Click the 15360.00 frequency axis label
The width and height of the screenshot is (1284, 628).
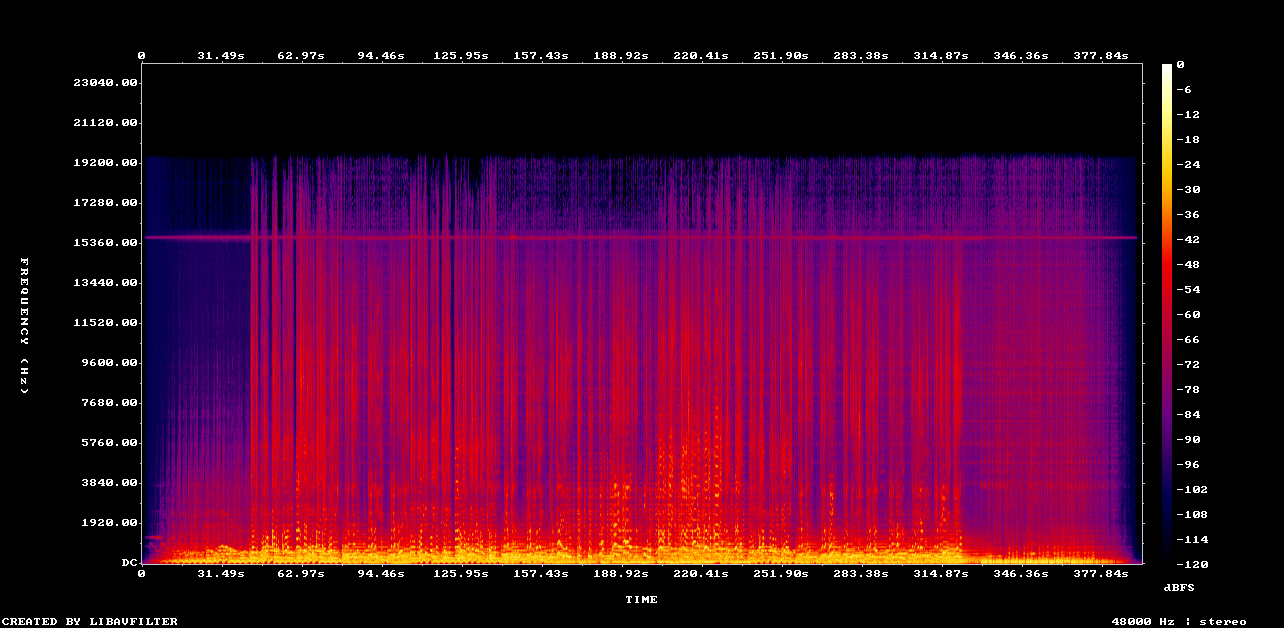click(x=105, y=243)
